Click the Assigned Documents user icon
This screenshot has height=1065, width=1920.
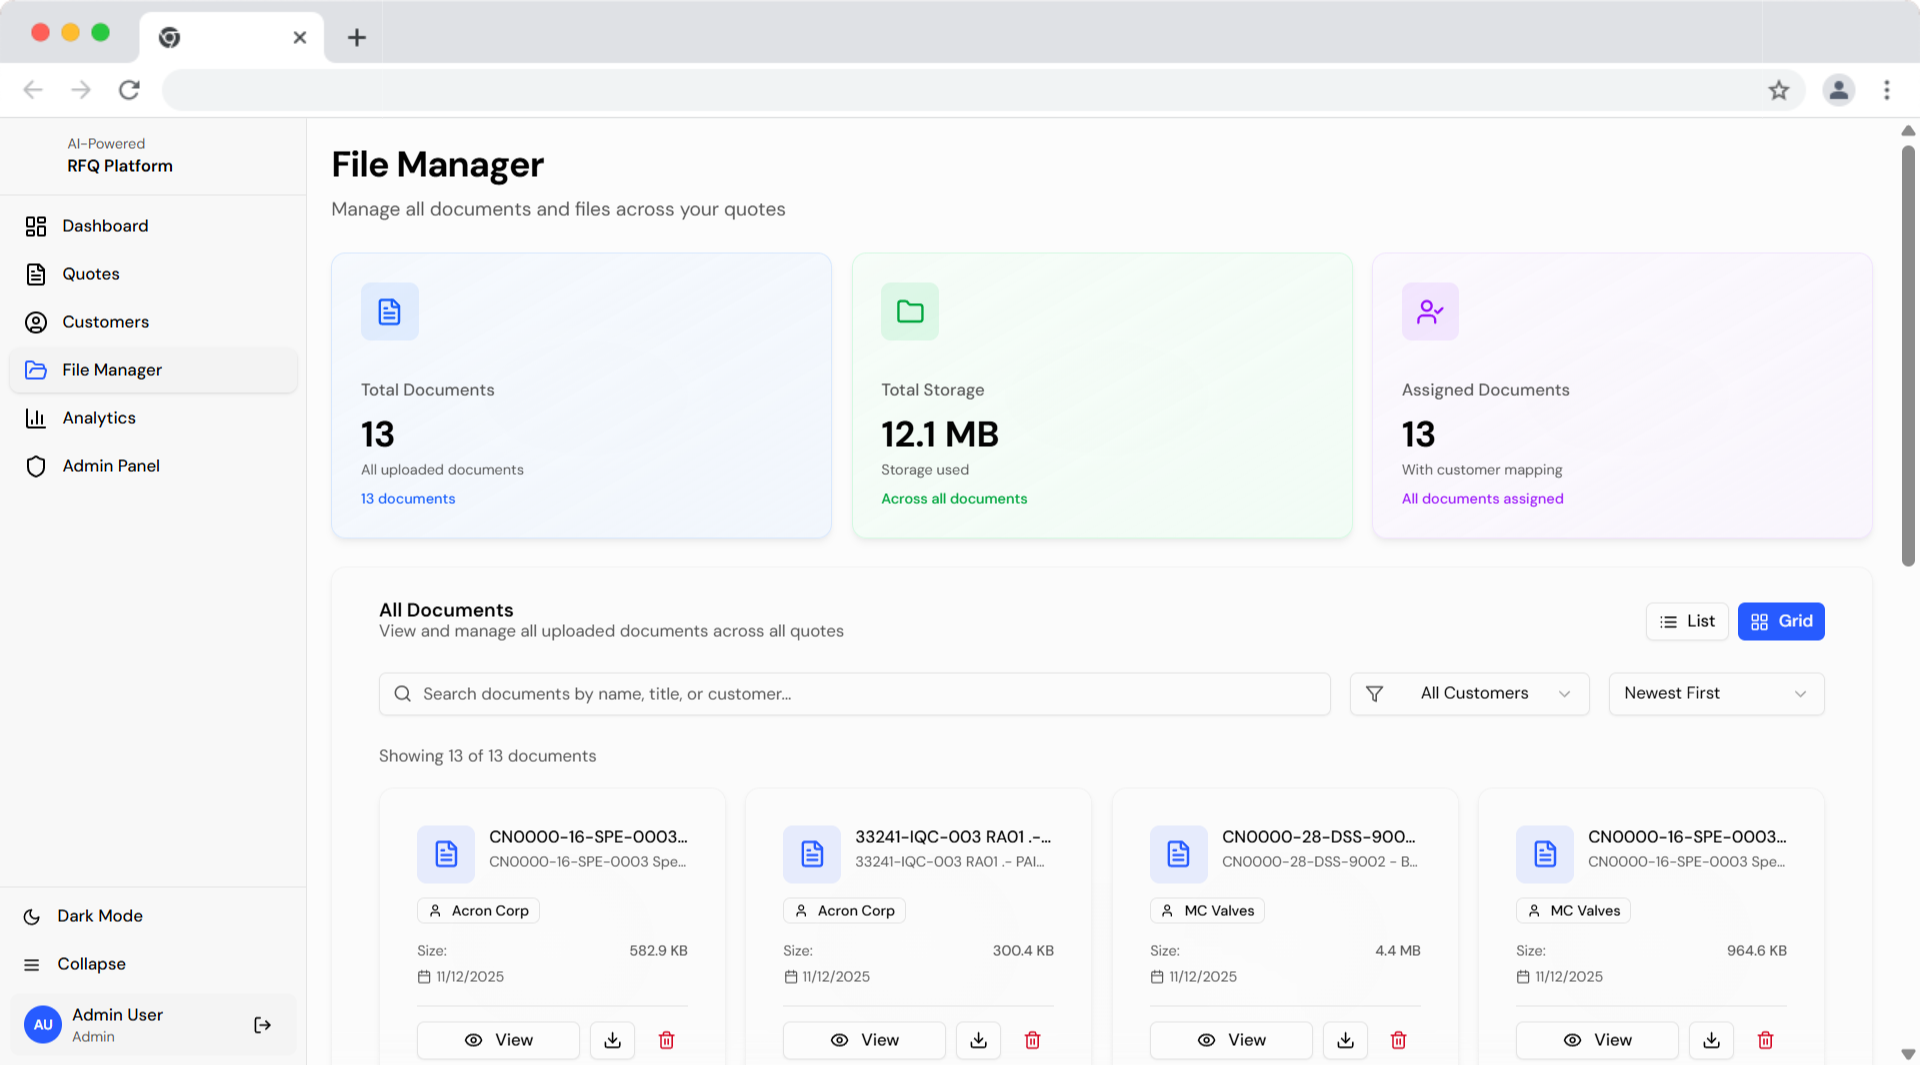coord(1430,312)
